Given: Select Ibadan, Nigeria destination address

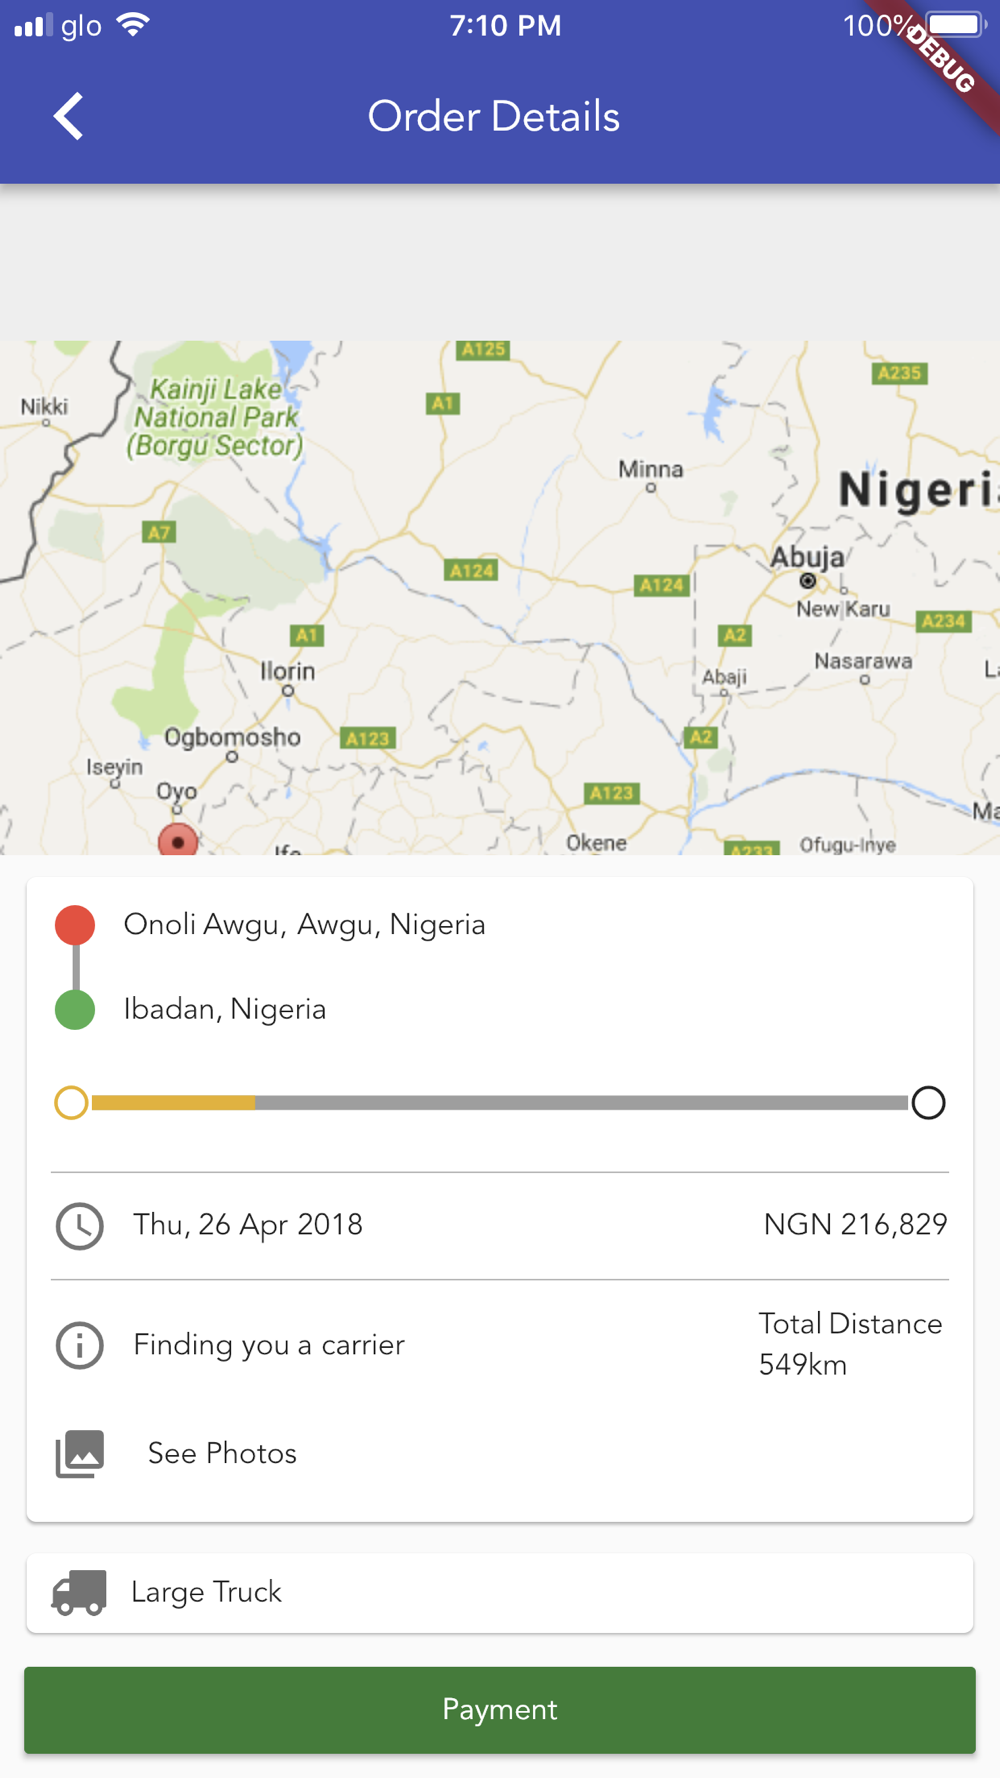Looking at the screenshot, I should (x=225, y=1009).
